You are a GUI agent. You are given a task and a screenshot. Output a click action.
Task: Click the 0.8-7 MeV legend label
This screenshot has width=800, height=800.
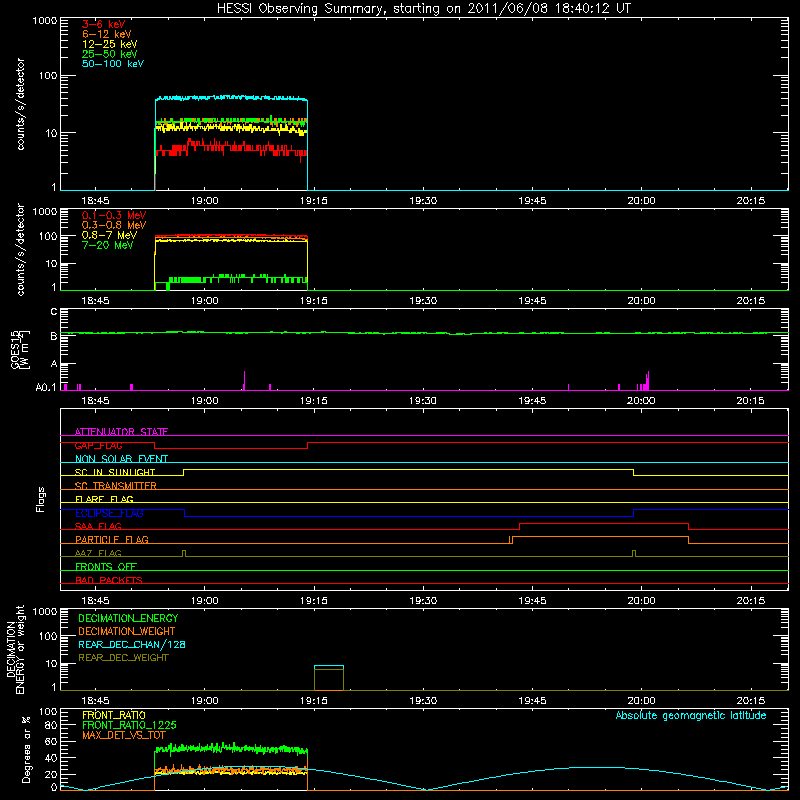coord(109,235)
